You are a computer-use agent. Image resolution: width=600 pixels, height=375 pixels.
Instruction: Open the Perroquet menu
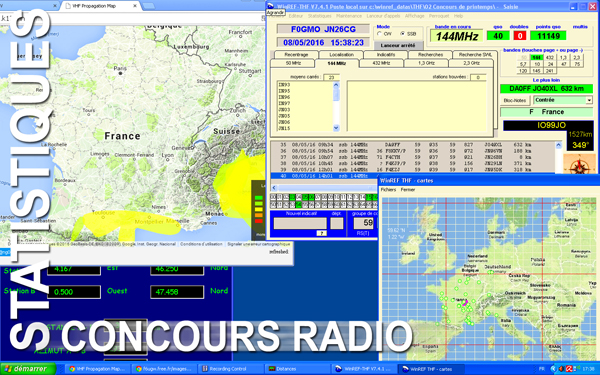[x=439, y=16]
